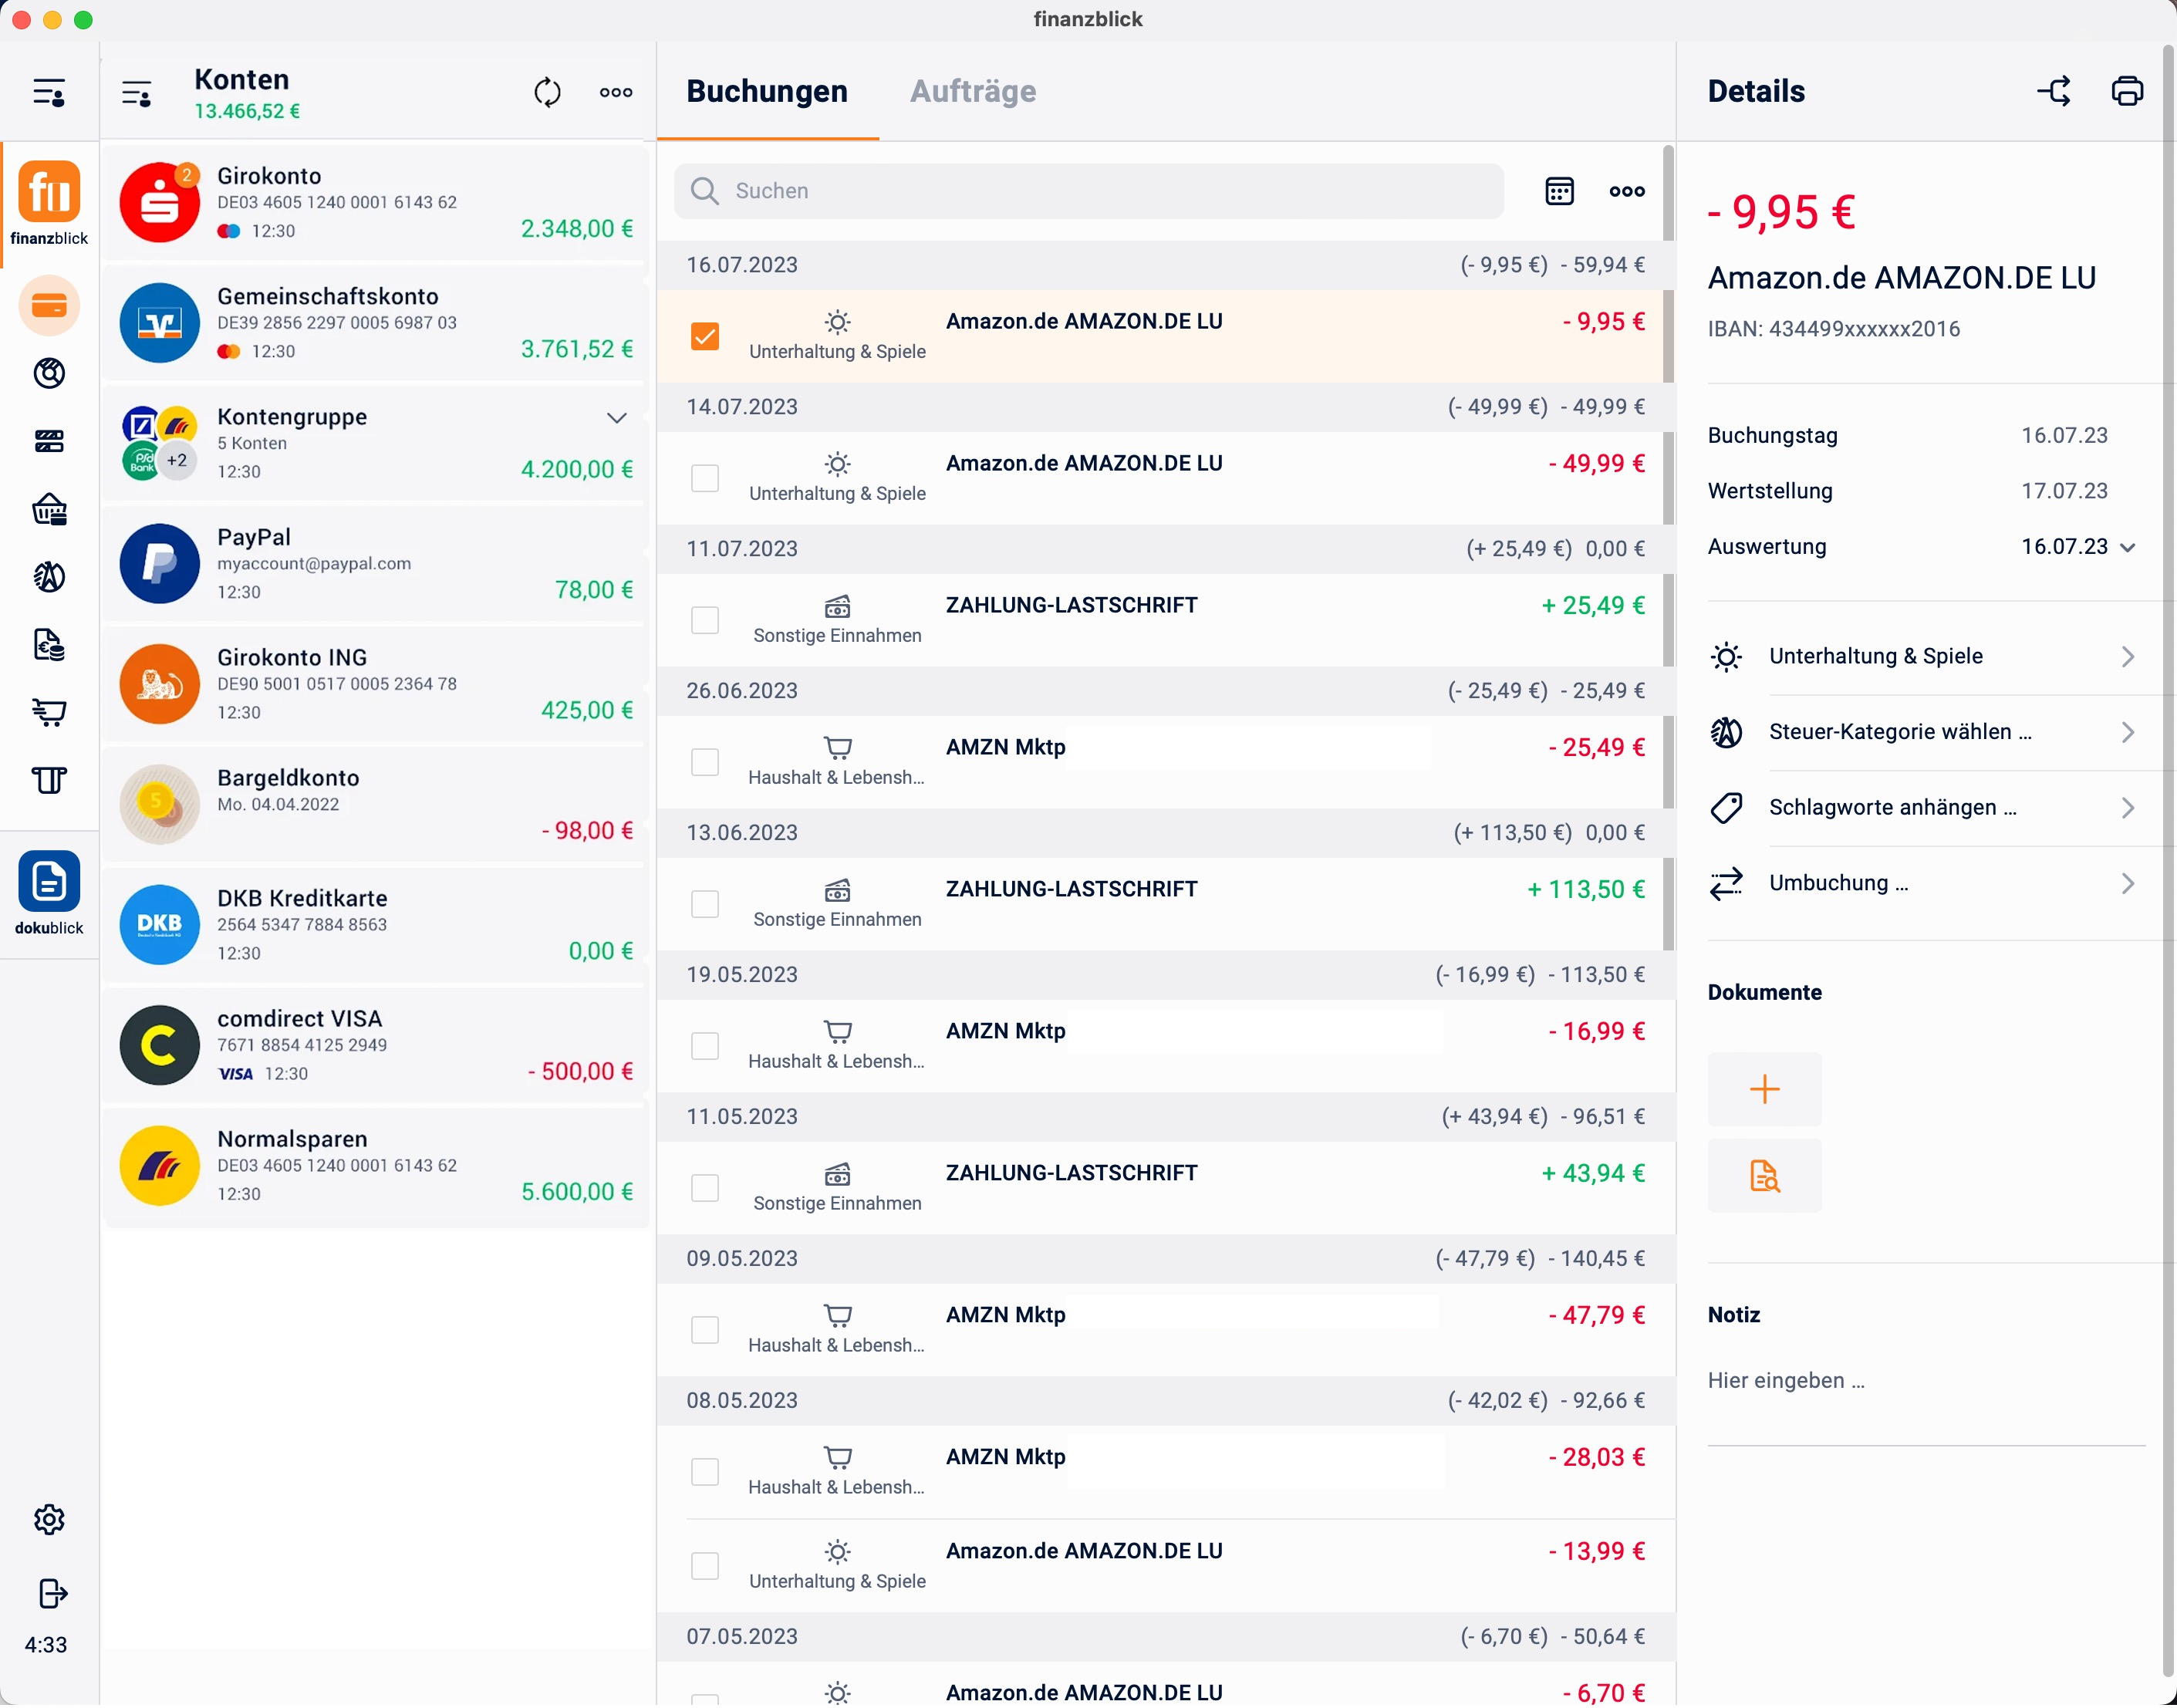Select the Gemeinschaftskonto account
The image size is (2177, 1708).
point(376,323)
